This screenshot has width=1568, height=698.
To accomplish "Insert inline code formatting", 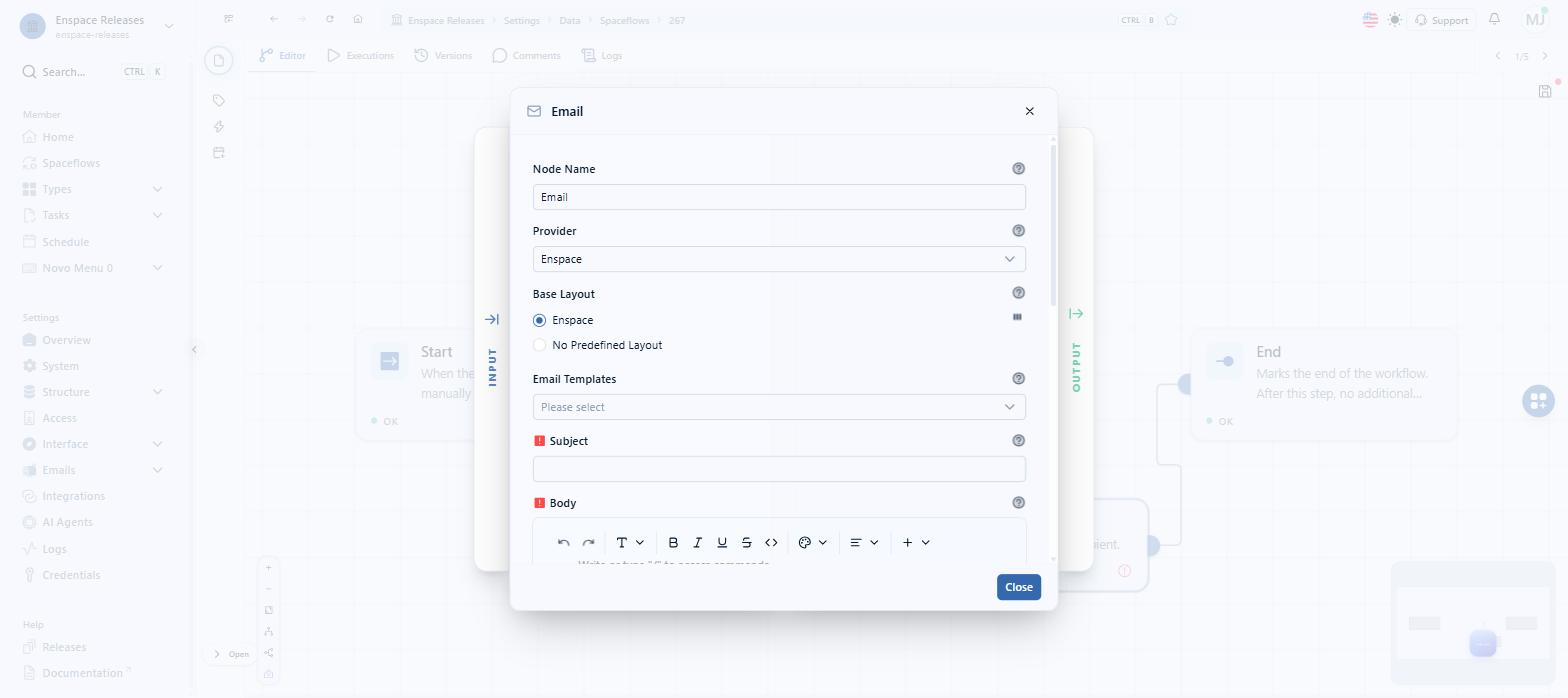I will point(771,542).
